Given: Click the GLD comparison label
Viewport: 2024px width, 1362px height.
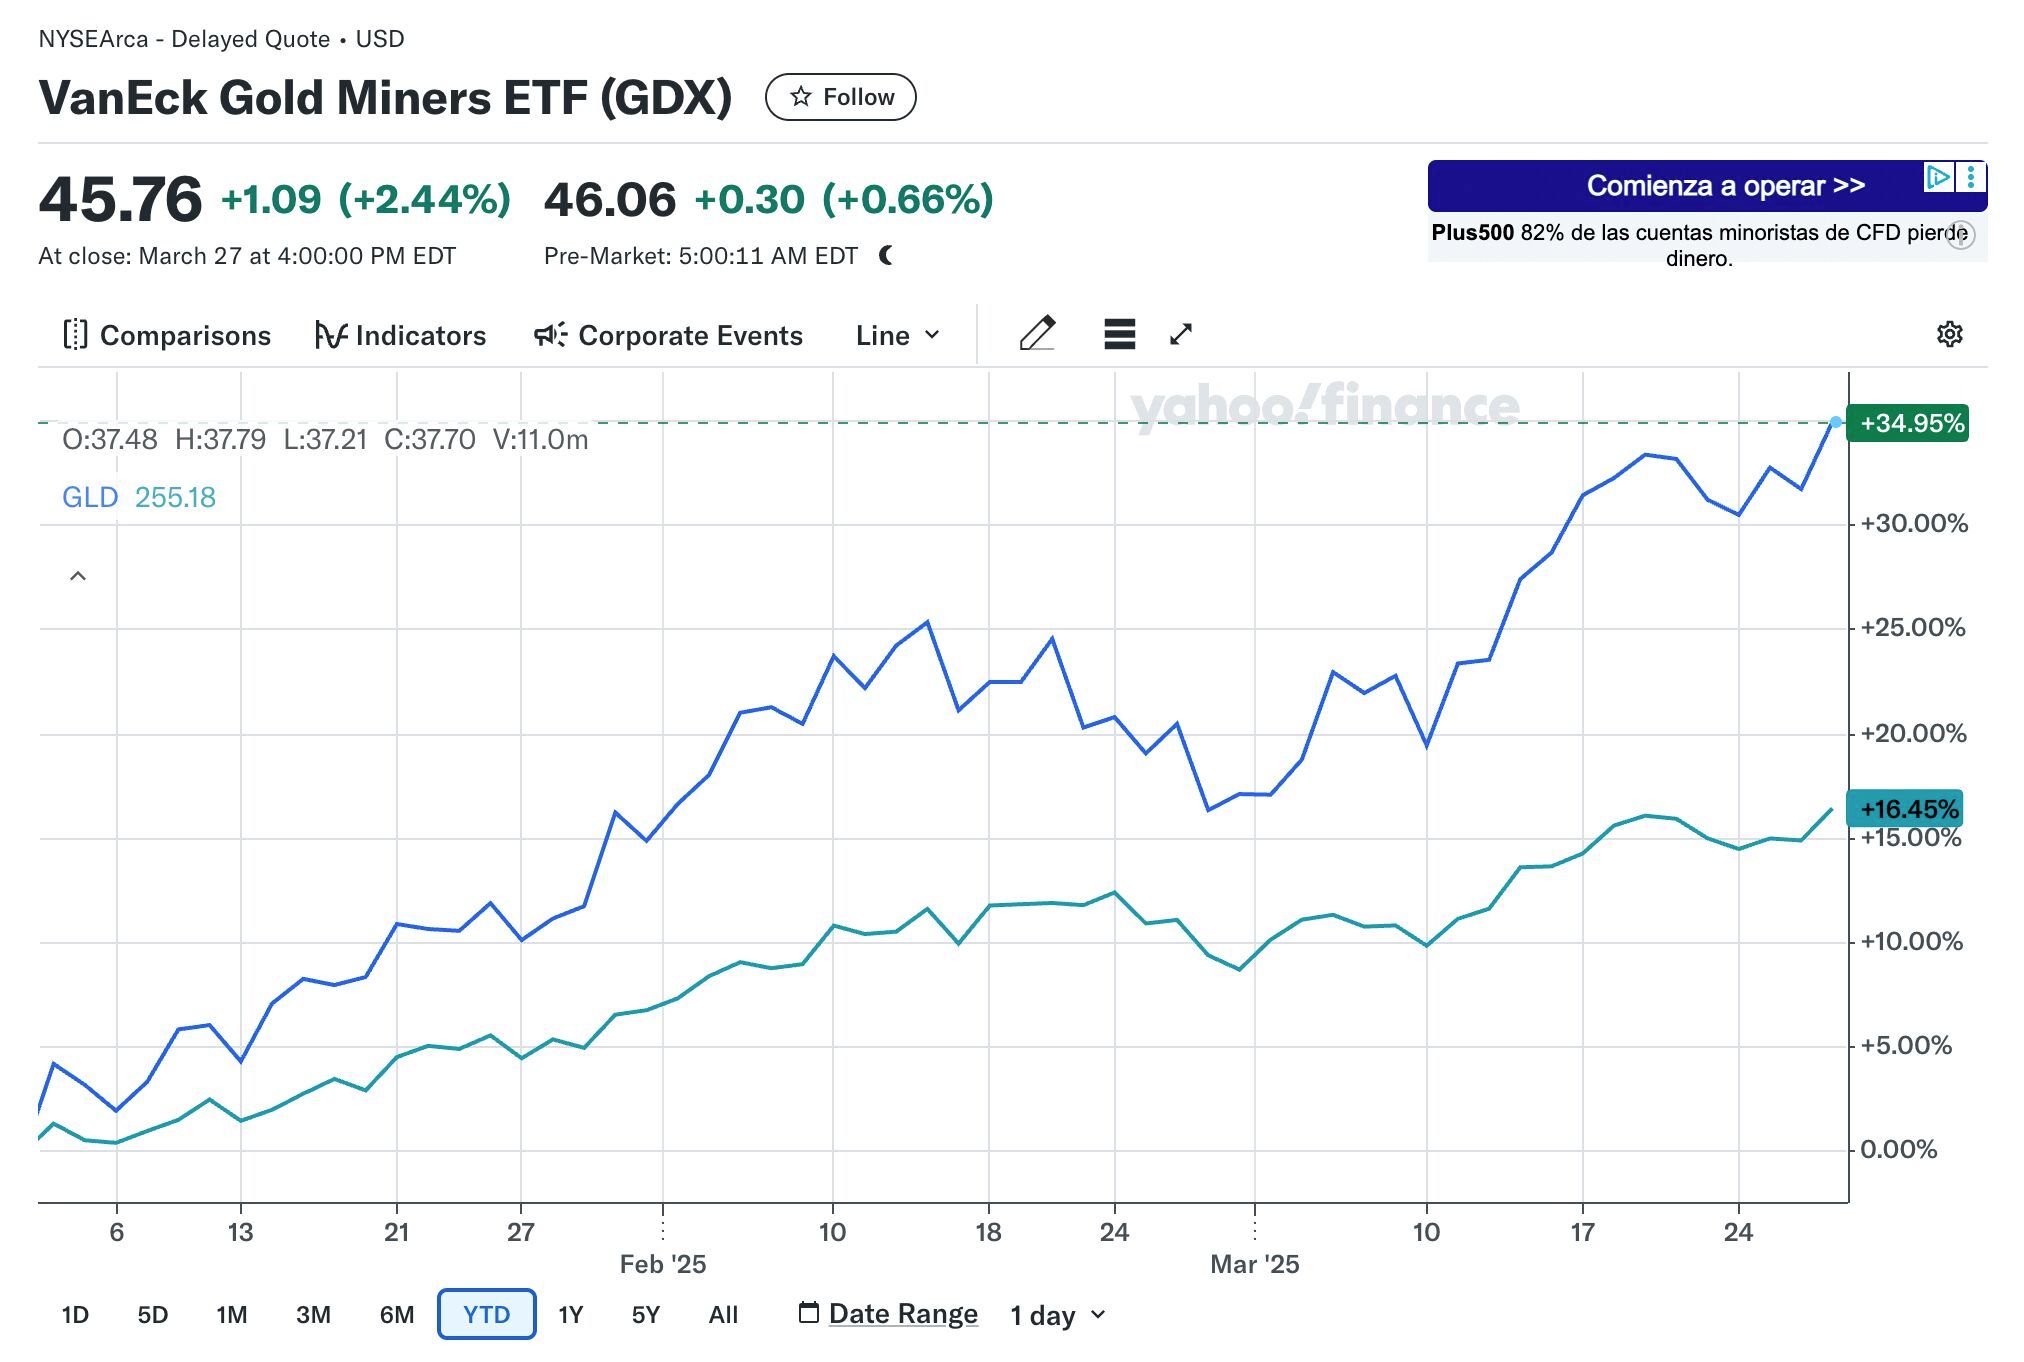Looking at the screenshot, I should 90,497.
